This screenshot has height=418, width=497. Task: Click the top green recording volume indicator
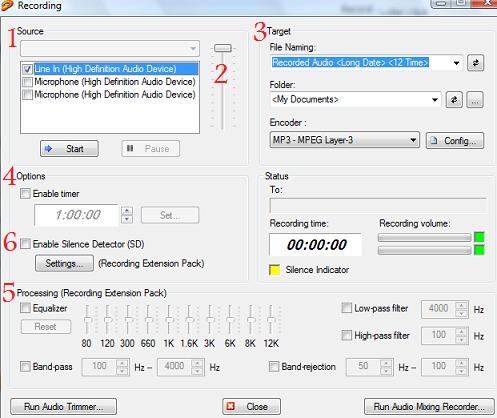[479, 237]
